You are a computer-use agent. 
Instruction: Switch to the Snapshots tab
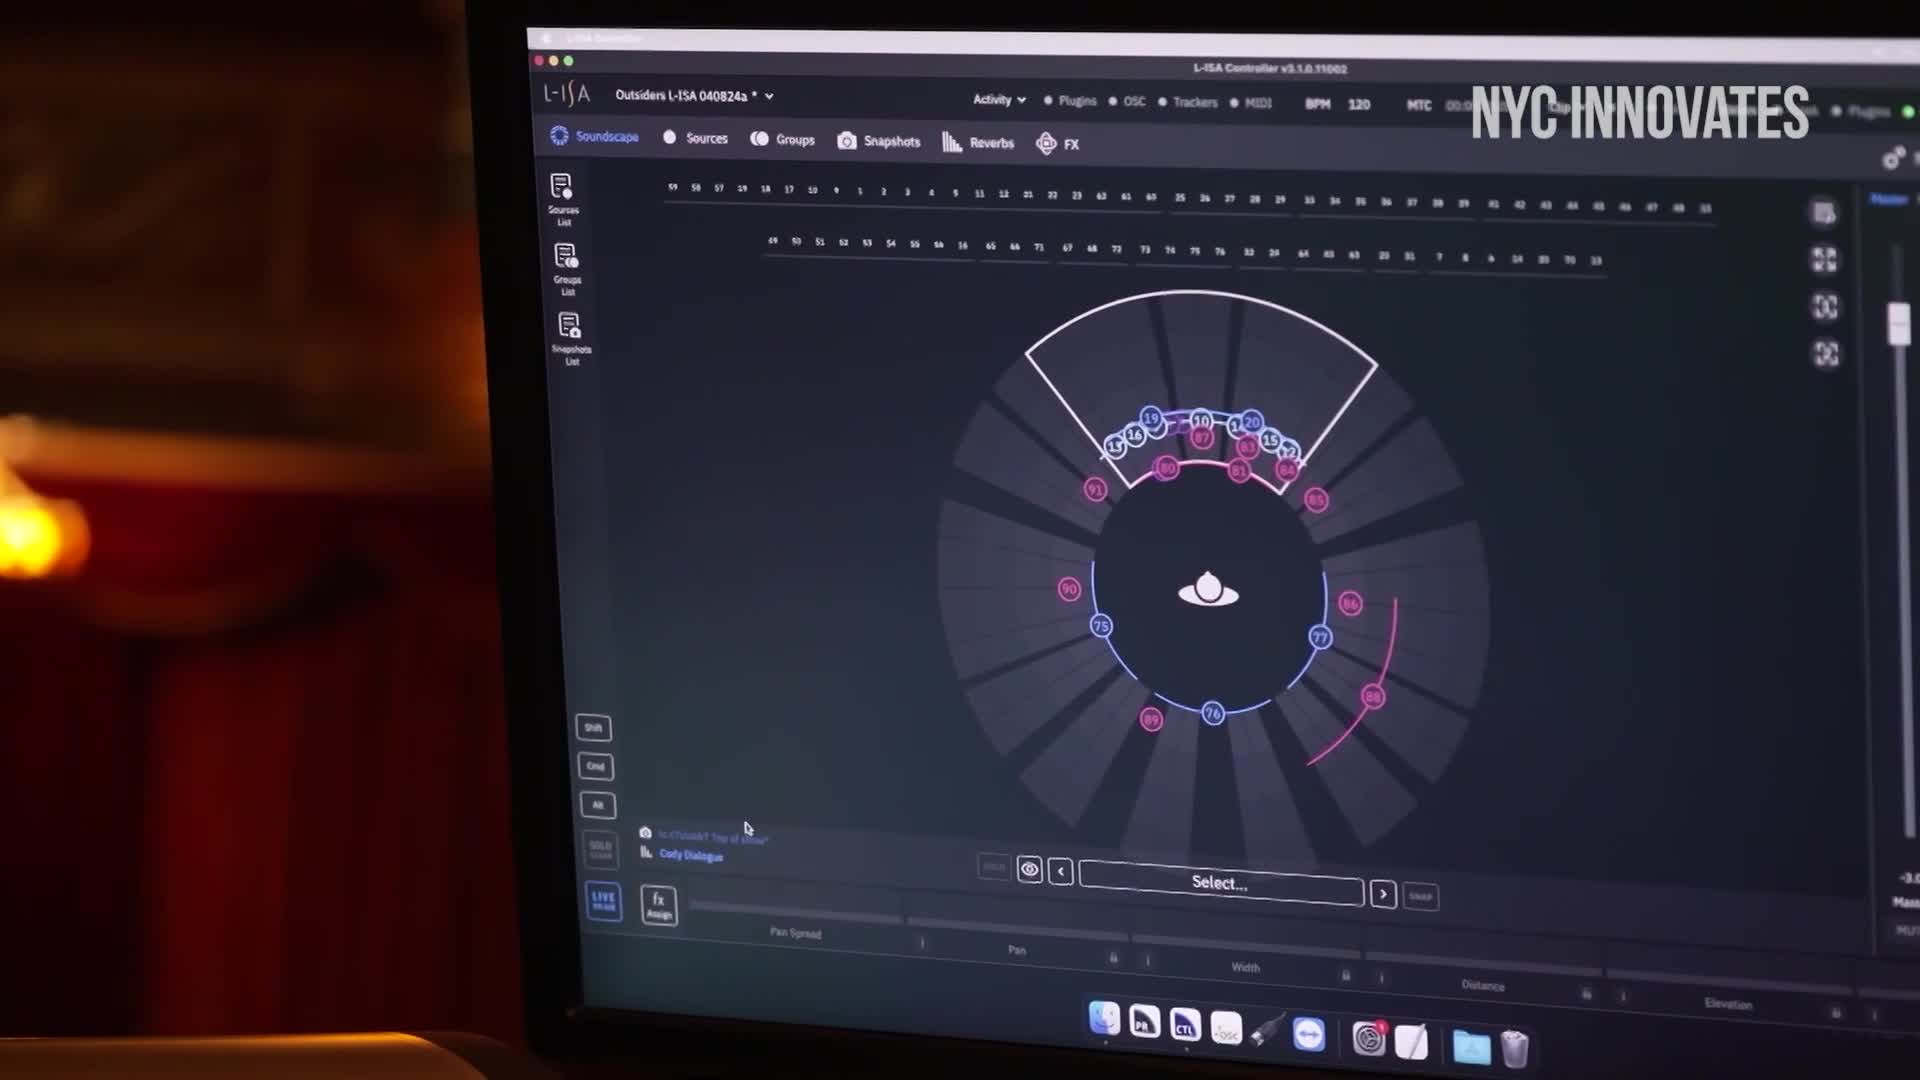[x=879, y=141]
